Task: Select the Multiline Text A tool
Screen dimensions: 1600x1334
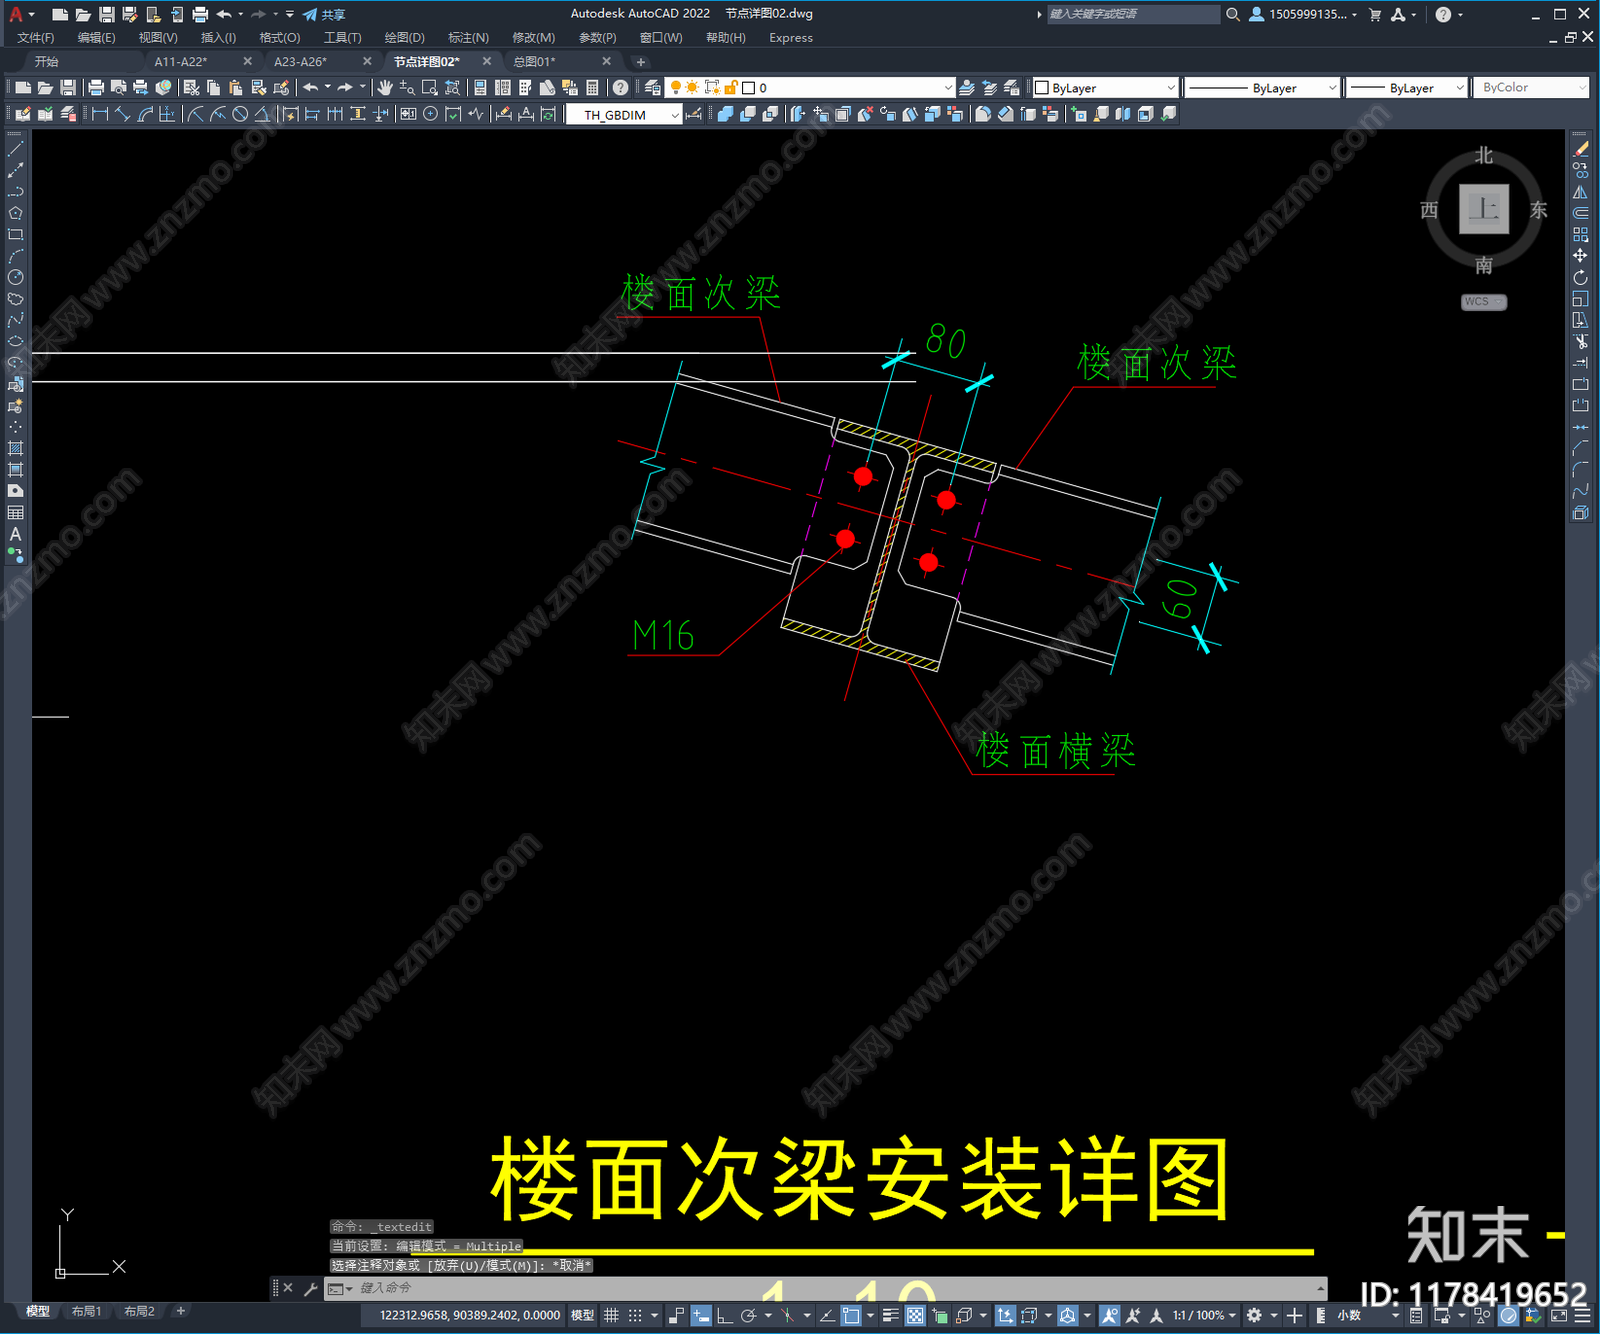Action: click(15, 534)
